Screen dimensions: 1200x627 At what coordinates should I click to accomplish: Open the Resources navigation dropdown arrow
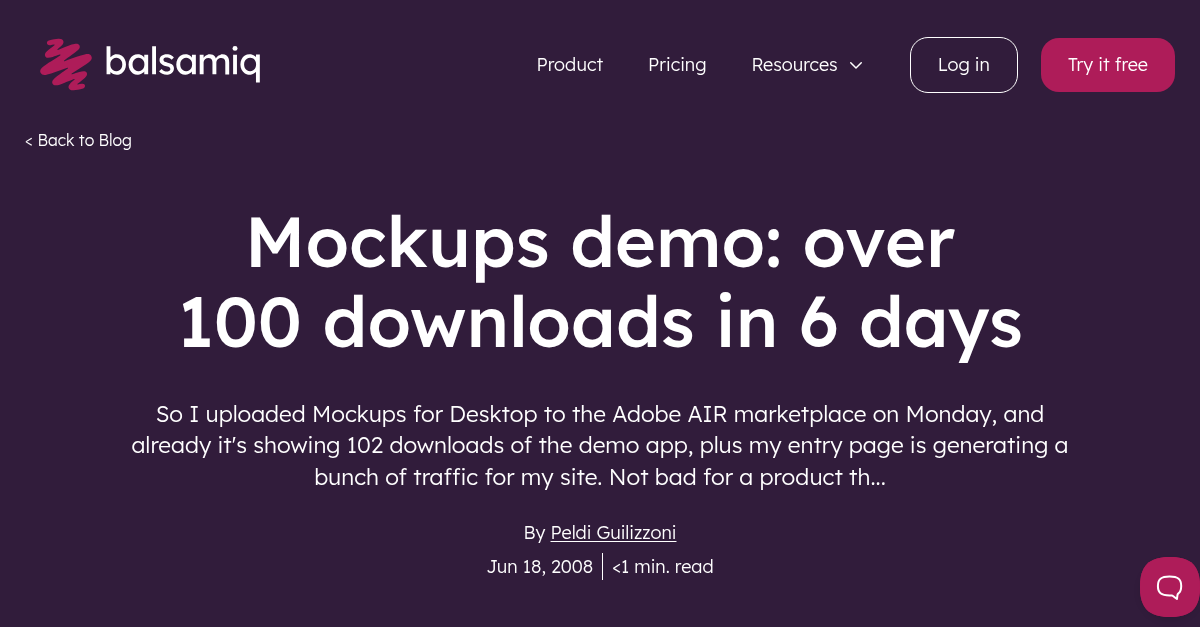tap(856, 65)
